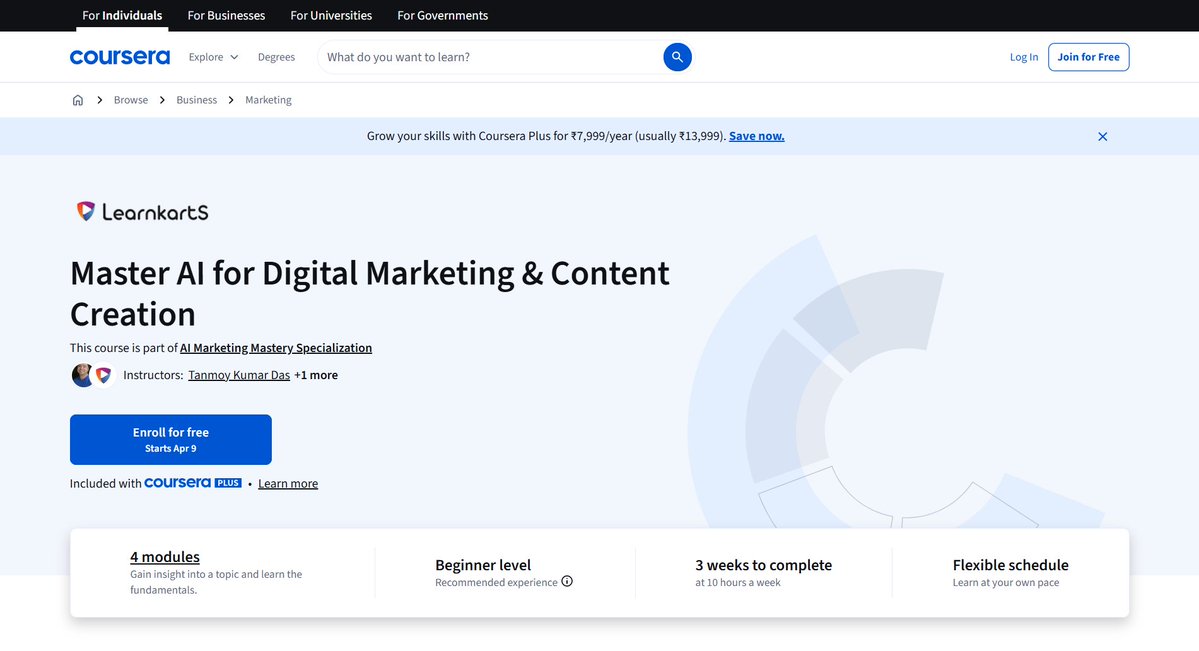Viewport: 1199px width, 651px height.
Task: Open instructor Tanmoy Kumar Das profile
Action: pos(239,375)
